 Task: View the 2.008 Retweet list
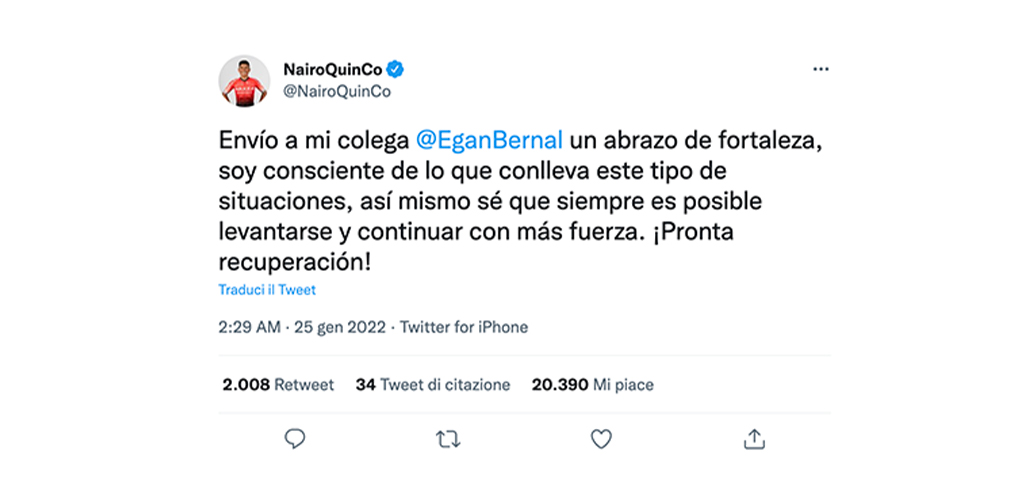tap(277, 384)
